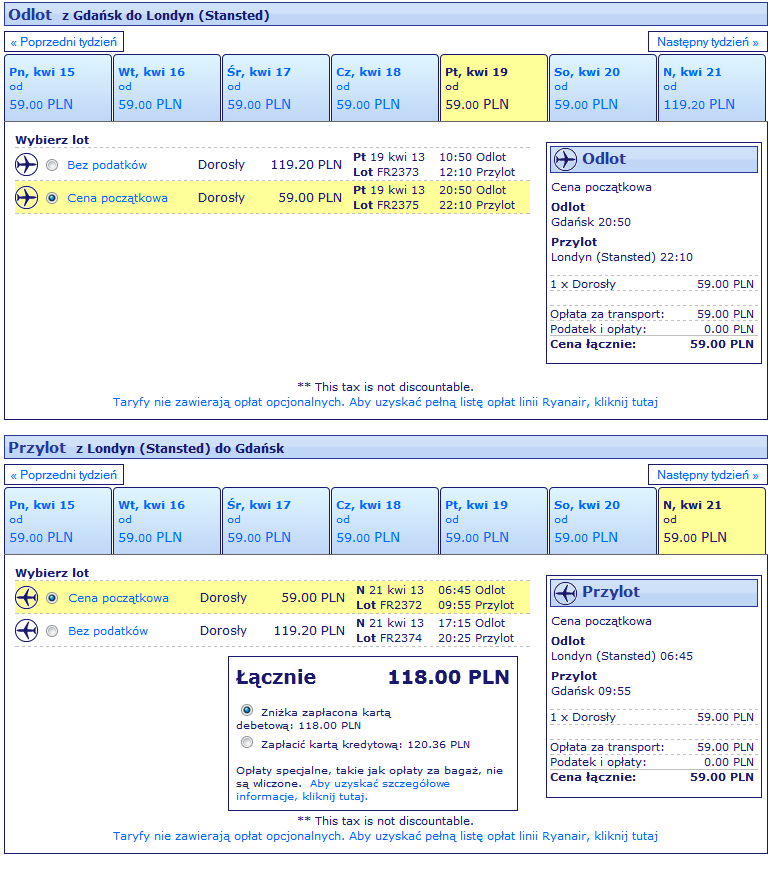Choose pay by credit card 120.36 PLN
The image size is (779, 873).
247,742
